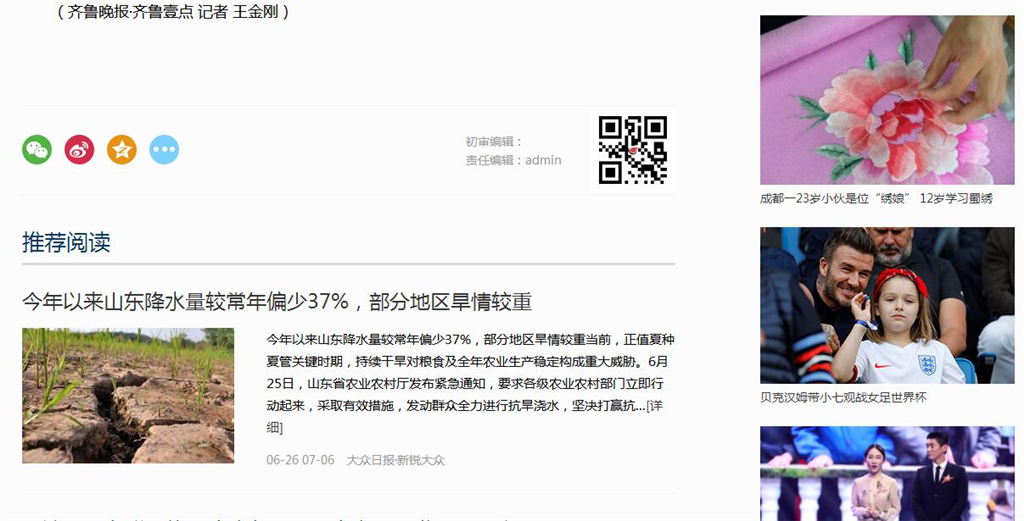
Task: Open the stage hosts photo in the sidebar
Action: click(x=887, y=473)
